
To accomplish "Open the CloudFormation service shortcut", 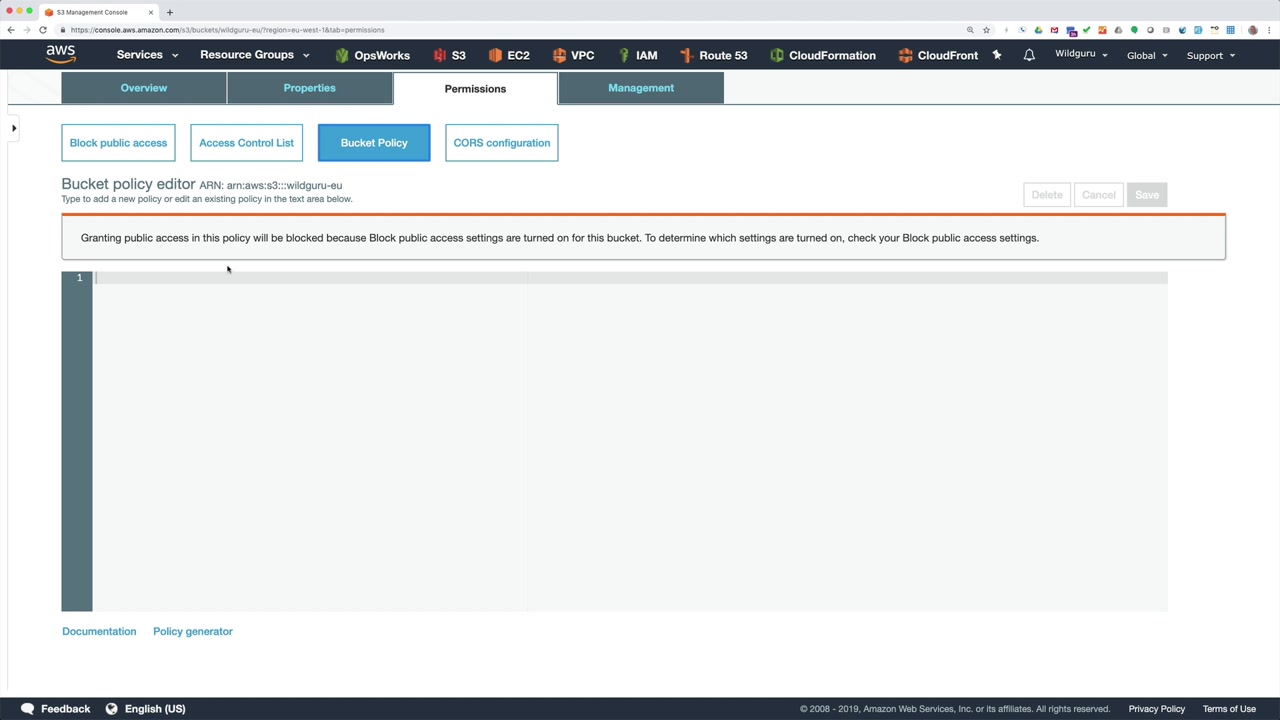I will [822, 55].
